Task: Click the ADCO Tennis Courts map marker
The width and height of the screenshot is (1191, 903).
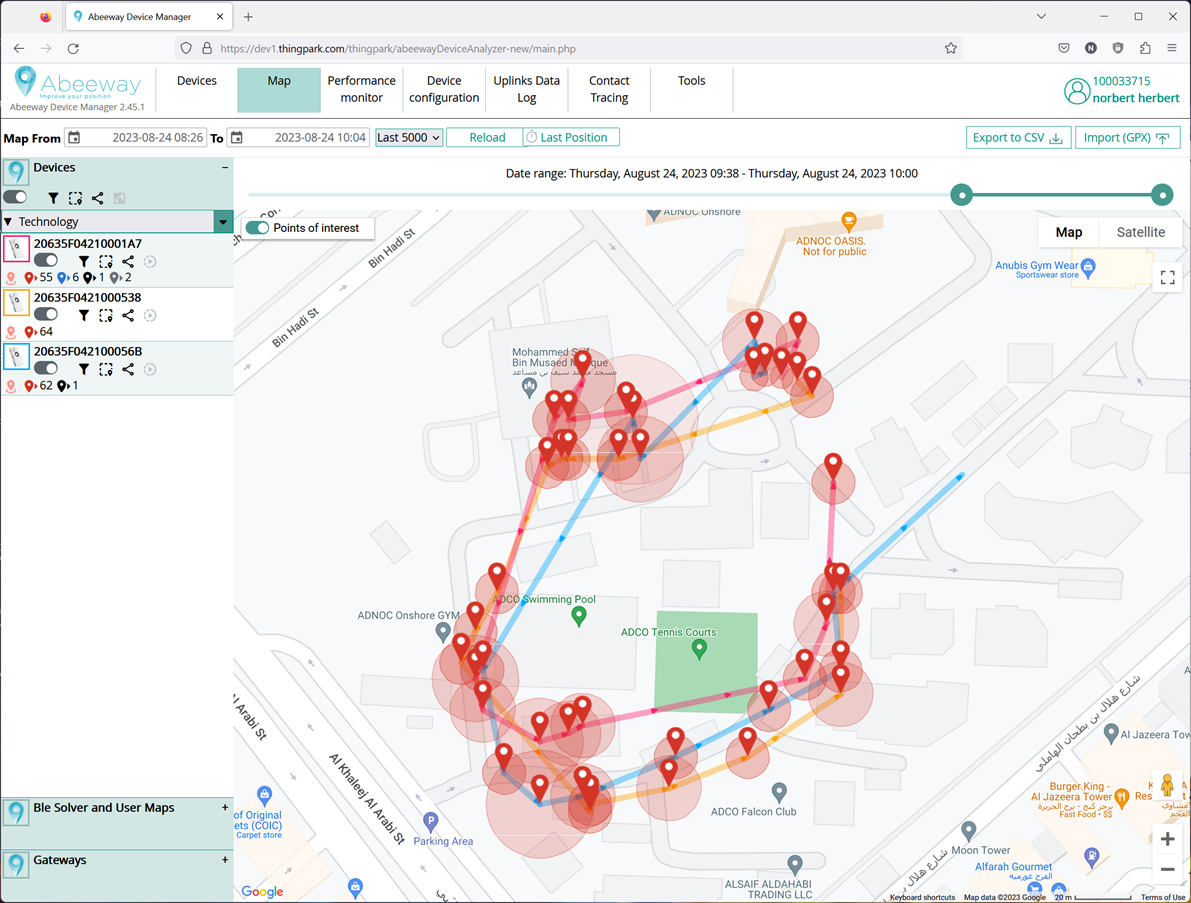Action: tap(700, 649)
